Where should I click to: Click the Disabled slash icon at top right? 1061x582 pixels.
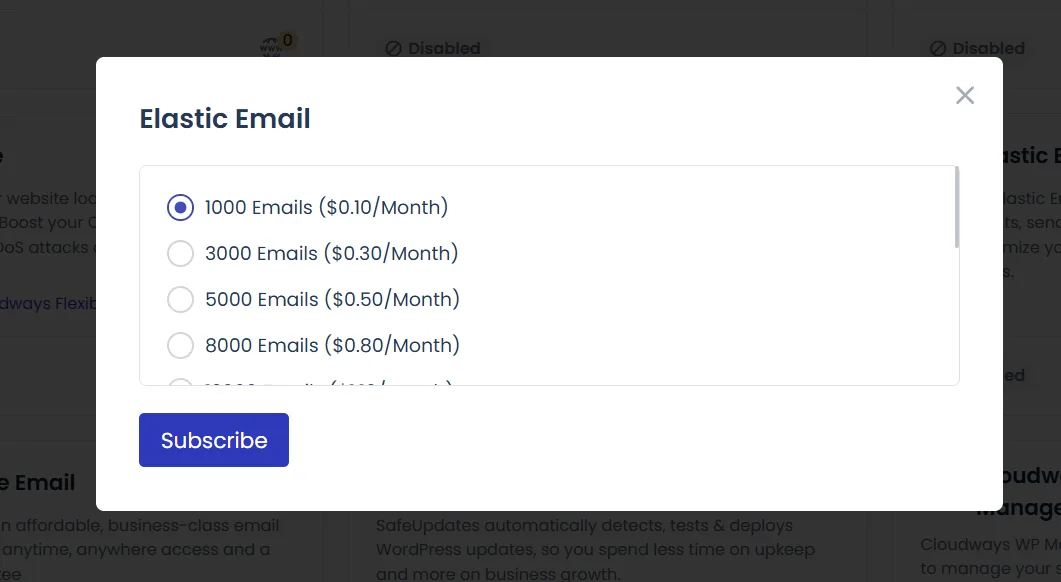coord(938,48)
